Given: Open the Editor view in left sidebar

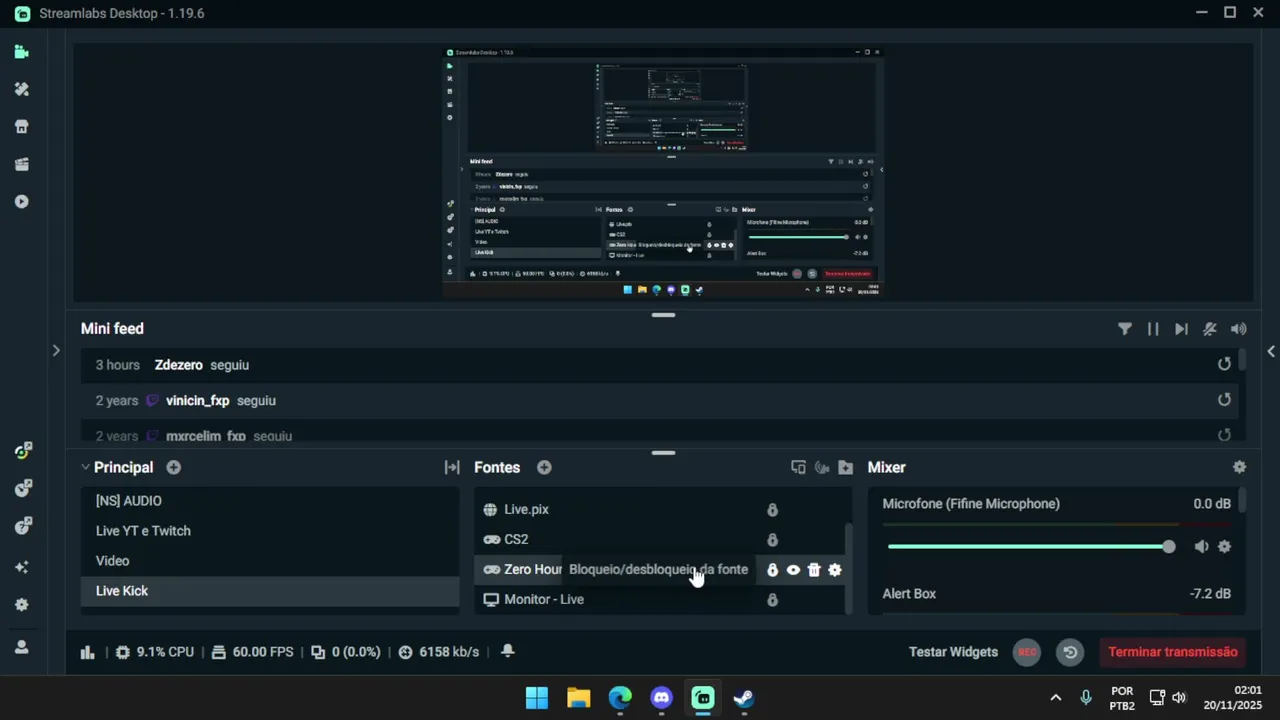Looking at the screenshot, I should [x=22, y=52].
